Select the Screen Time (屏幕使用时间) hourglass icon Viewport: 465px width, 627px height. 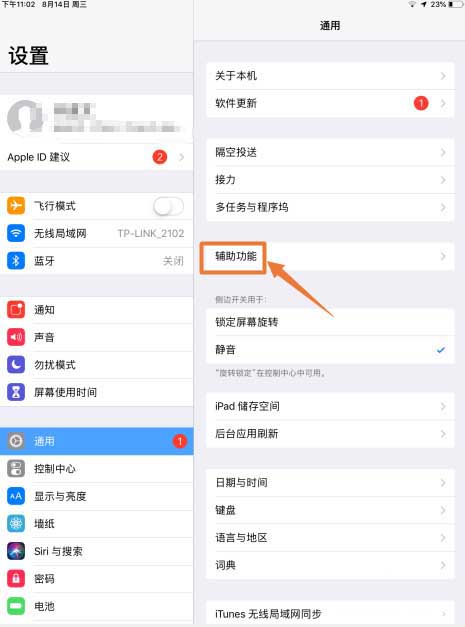(16, 392)
